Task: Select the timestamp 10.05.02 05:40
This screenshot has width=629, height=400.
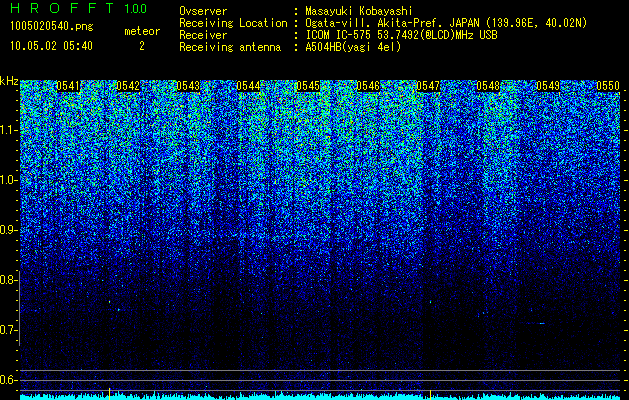Action: pyautogui.click(x=51, y=46)
